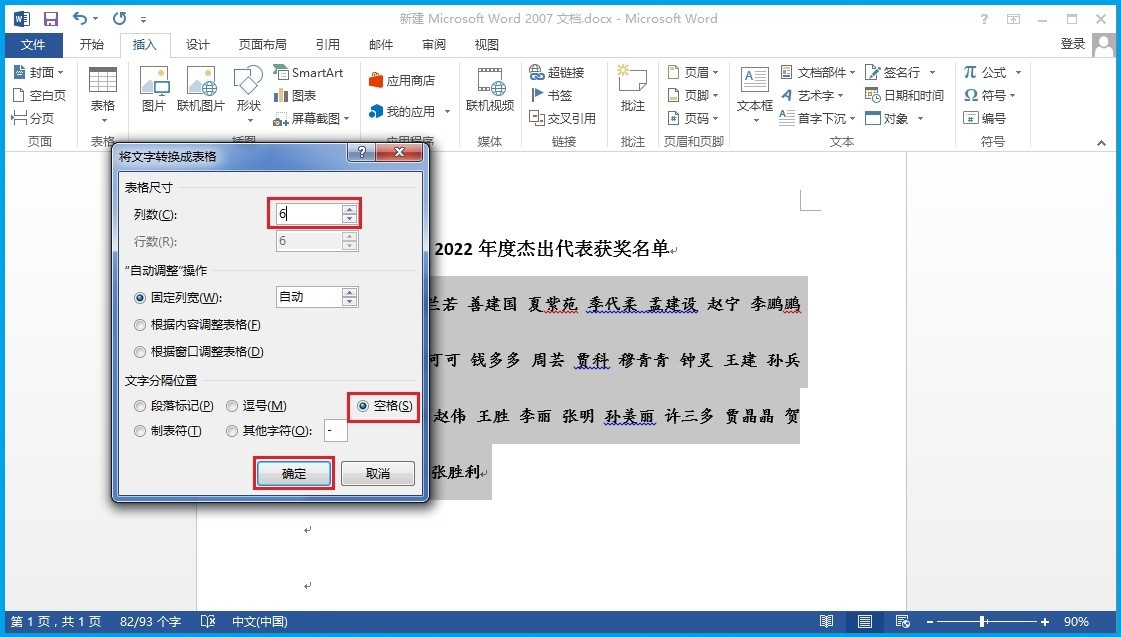Click zoom out minus button
This screenshot has width=1121, height=637.
click(929, 622)
